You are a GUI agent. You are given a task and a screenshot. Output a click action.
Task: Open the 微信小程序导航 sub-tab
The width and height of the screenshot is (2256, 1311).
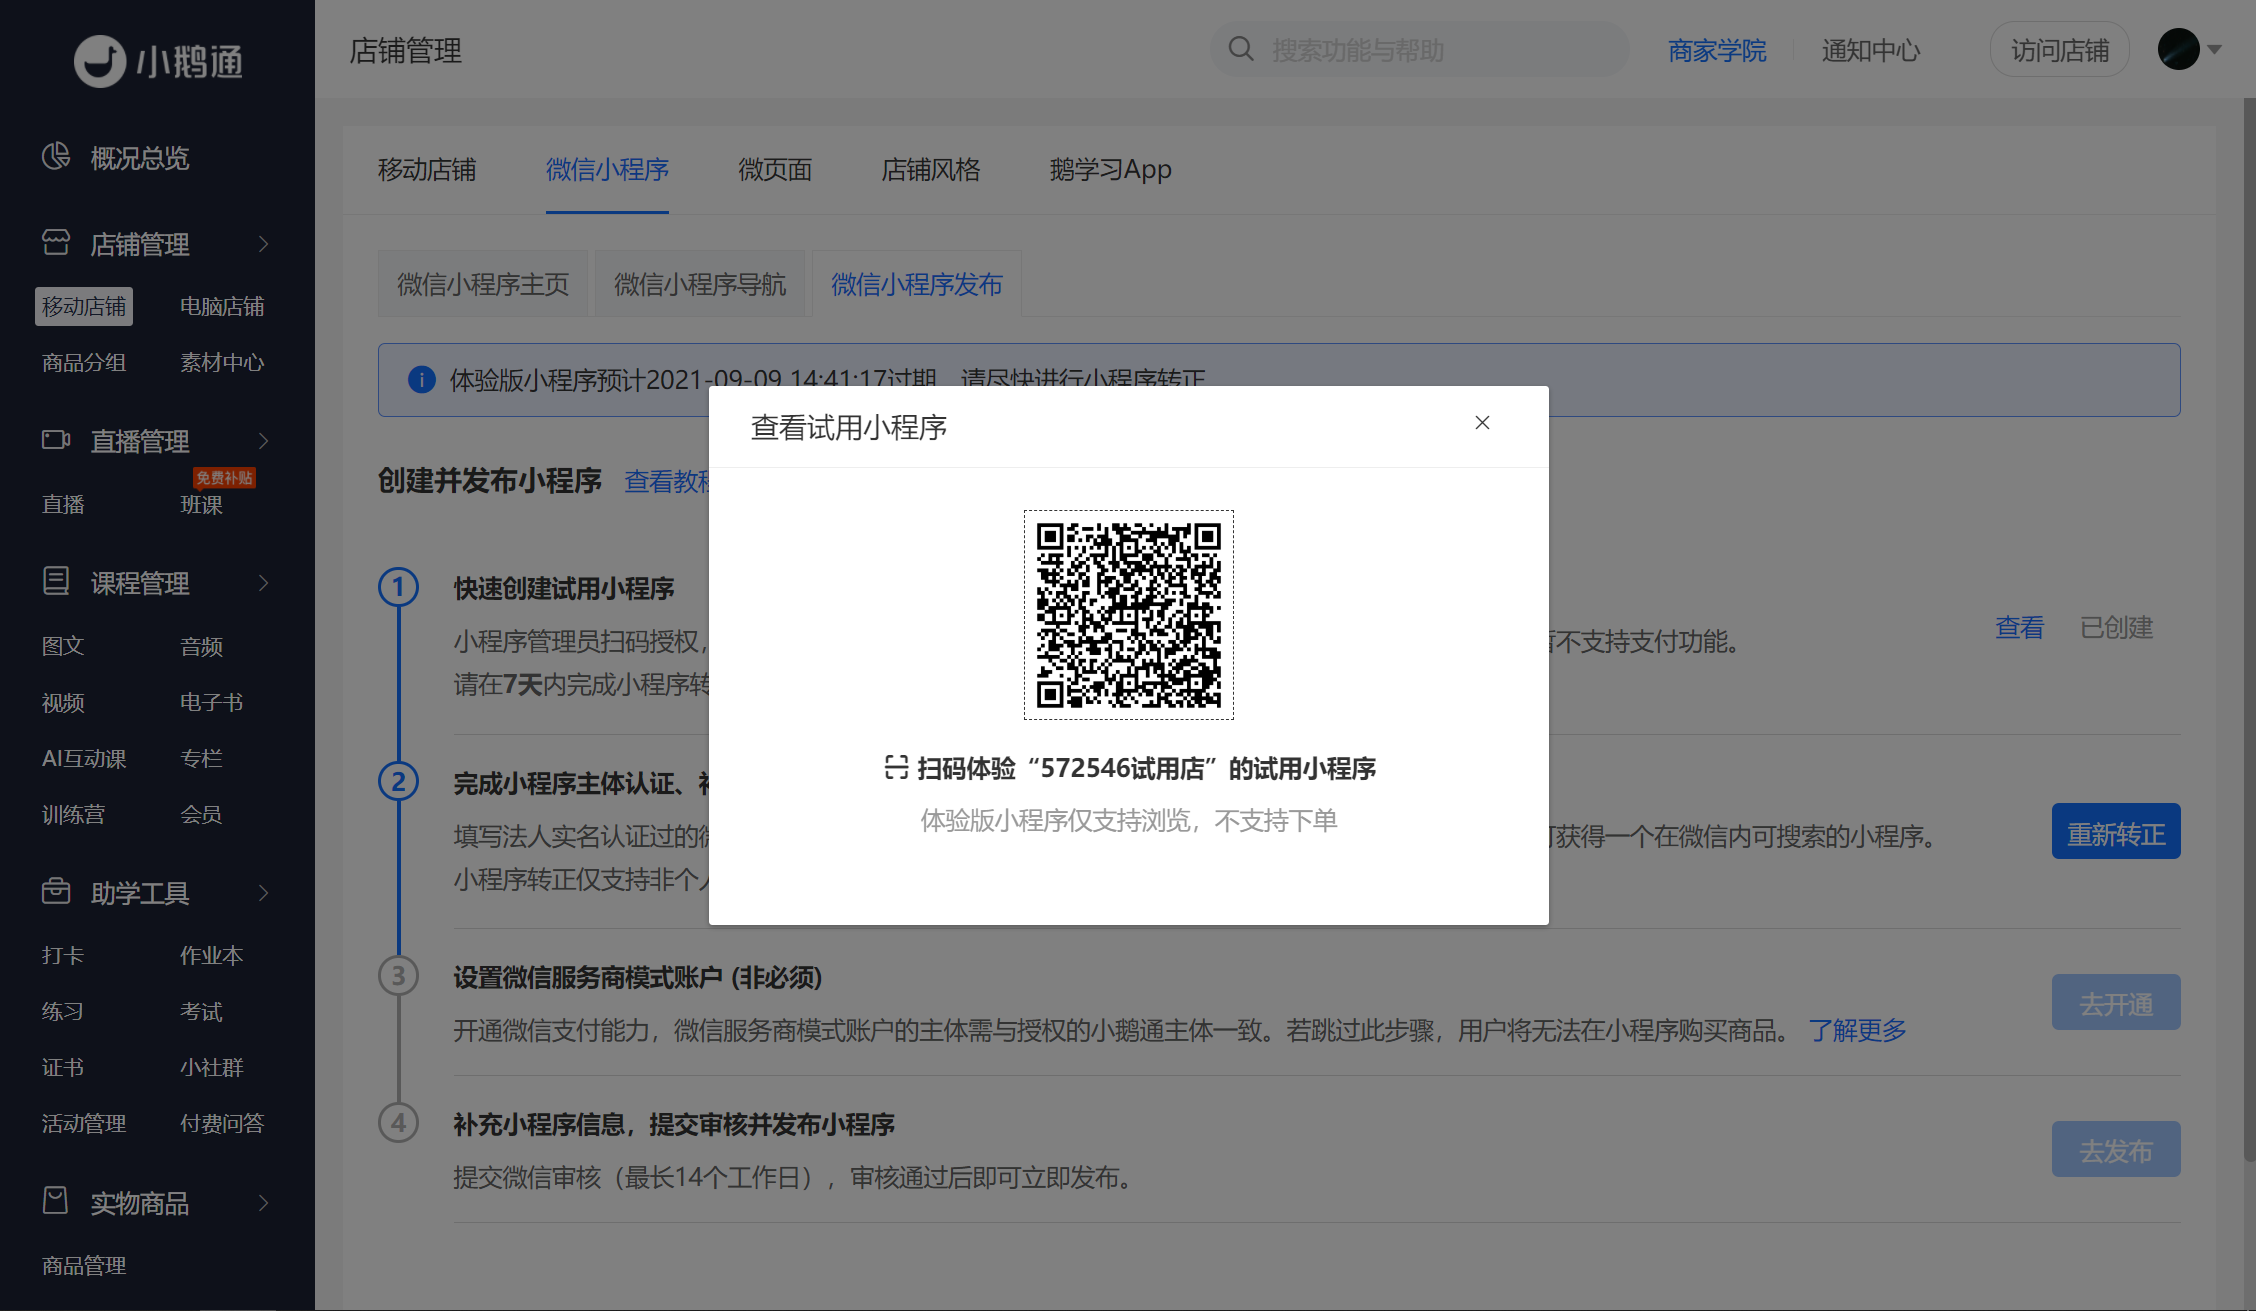coord(700,284)
